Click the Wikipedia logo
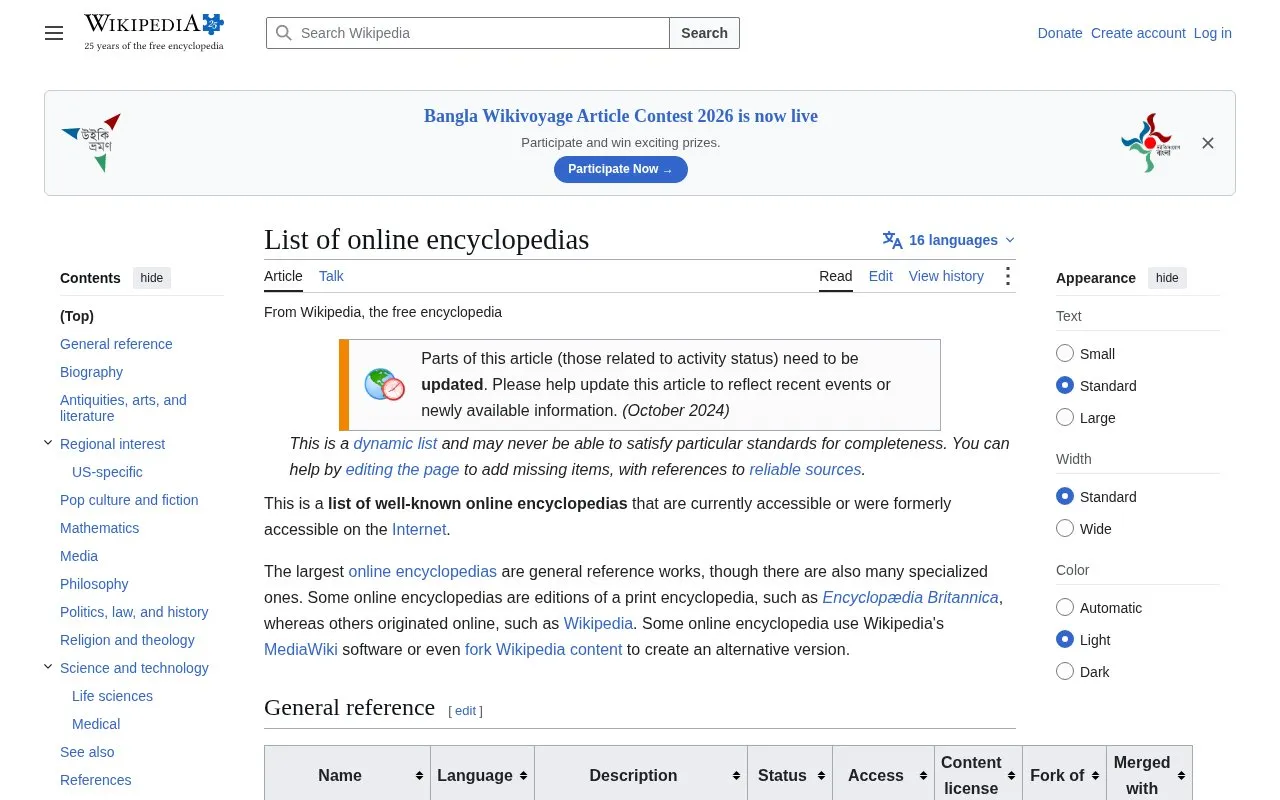 tap(154, 32)
